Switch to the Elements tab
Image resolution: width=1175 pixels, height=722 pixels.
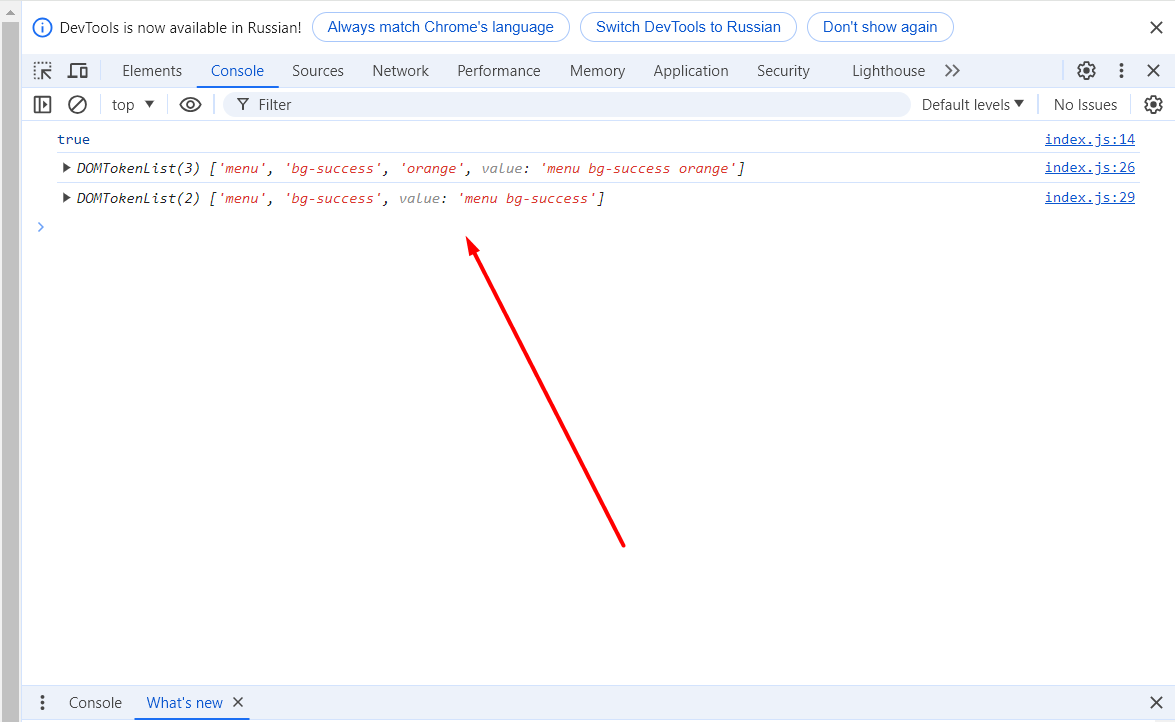coord(152,70)
